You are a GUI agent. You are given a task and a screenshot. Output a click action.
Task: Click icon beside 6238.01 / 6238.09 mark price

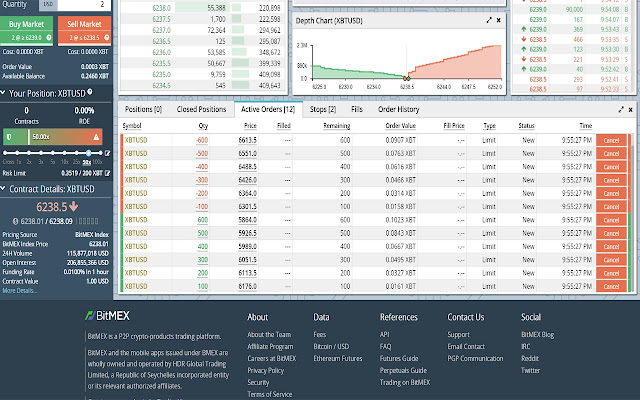(16, 221)
